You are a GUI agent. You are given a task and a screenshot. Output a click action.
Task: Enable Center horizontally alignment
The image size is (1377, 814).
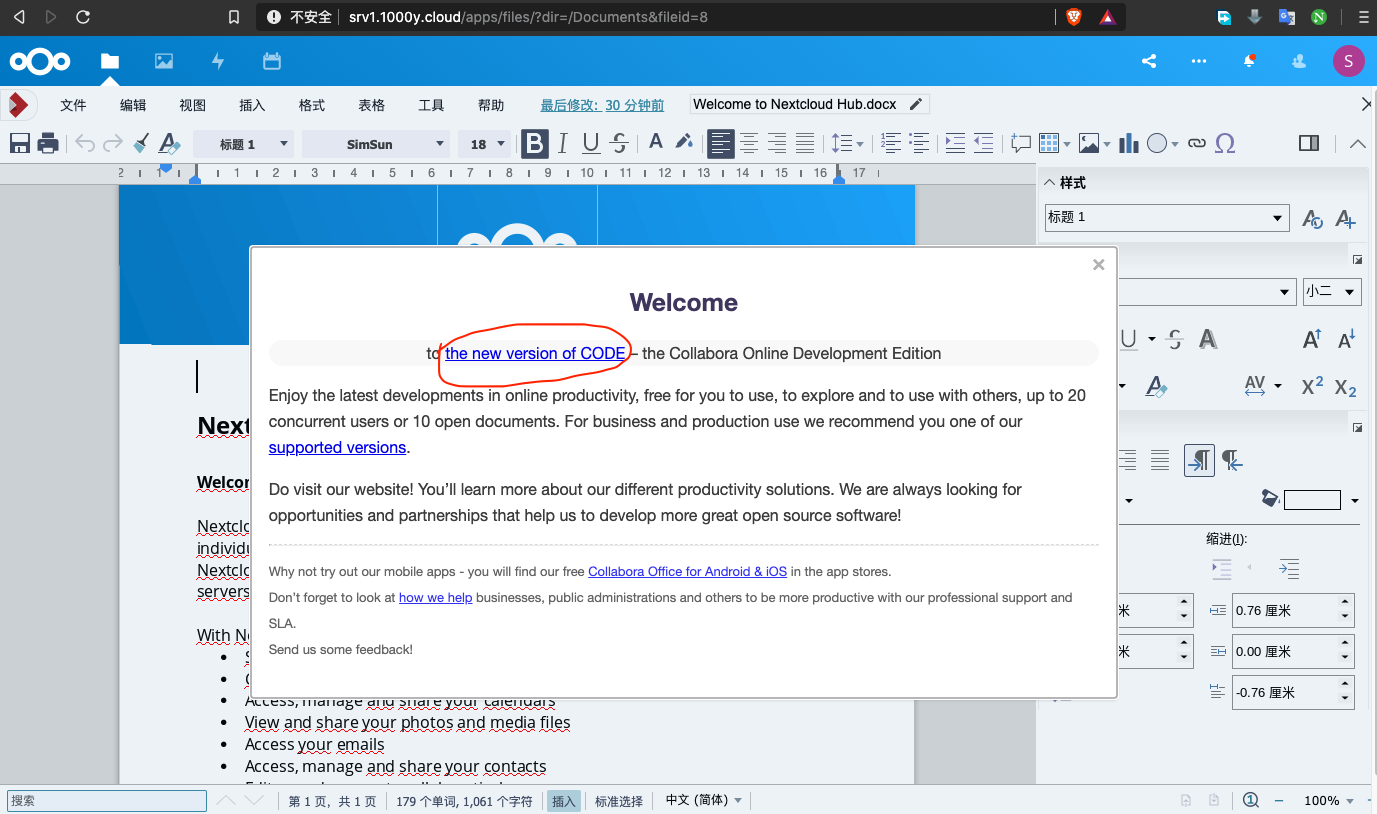[x=749, y=144]
